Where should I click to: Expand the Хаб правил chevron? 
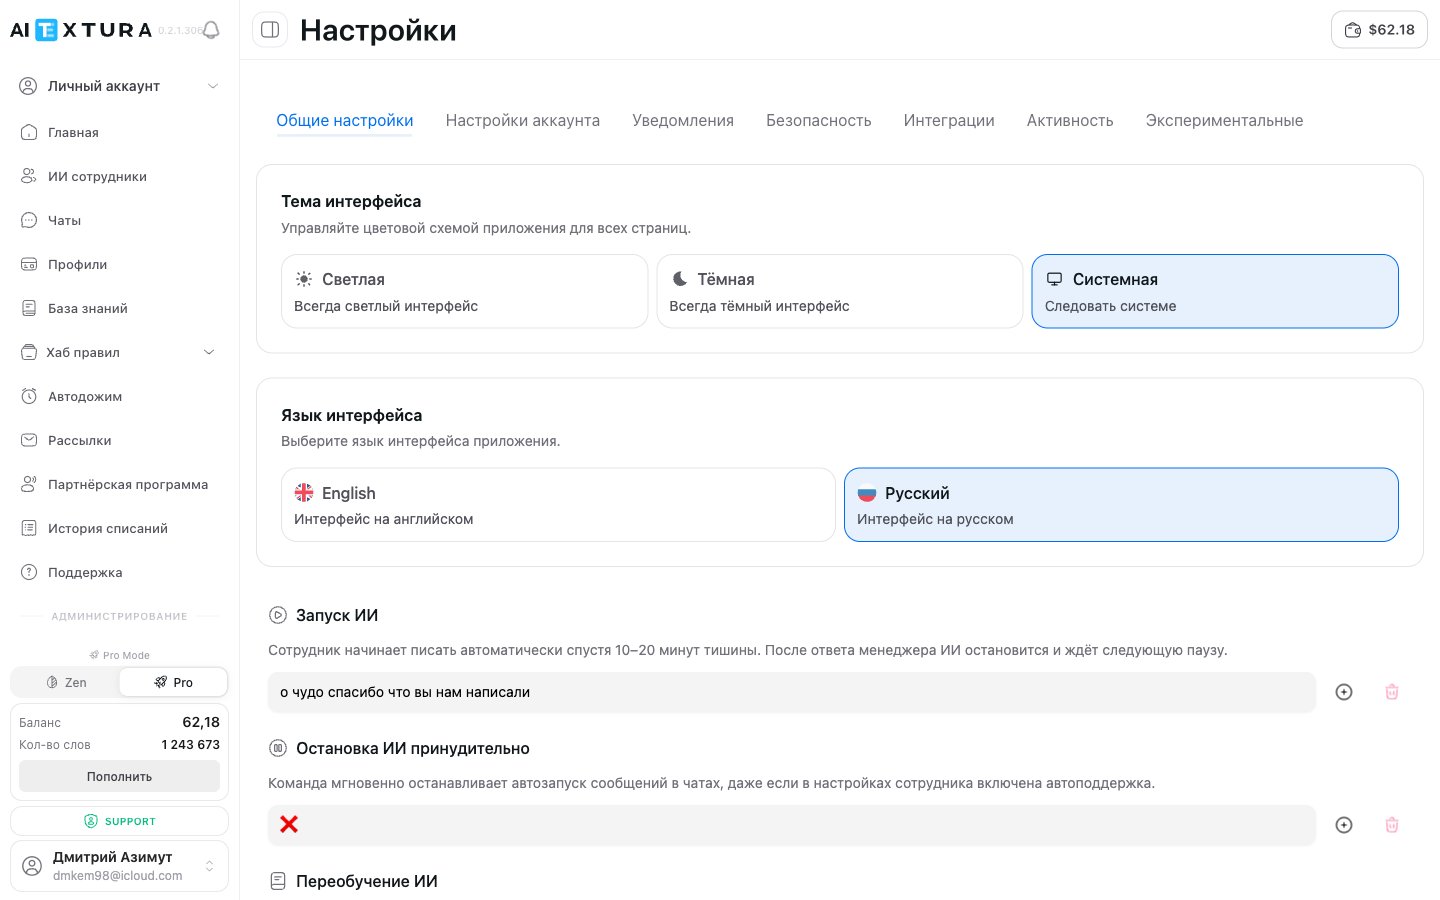[x=209, y=352]
